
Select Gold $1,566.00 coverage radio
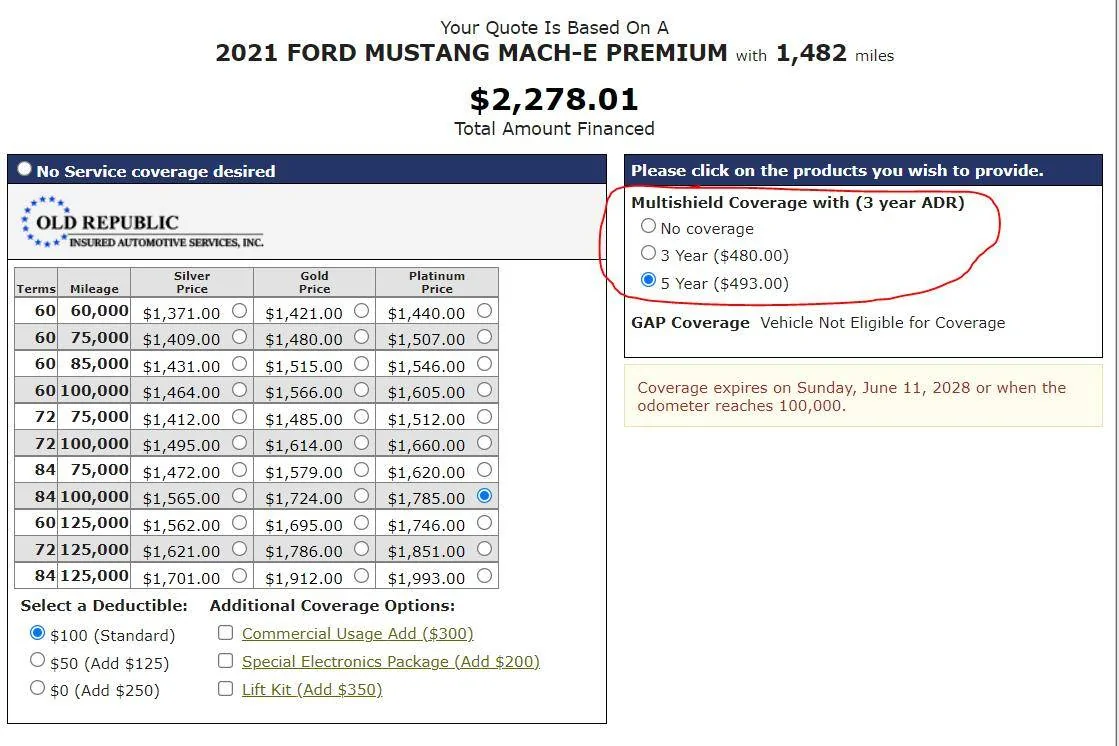pyautogui.click(x=362, y=390)
